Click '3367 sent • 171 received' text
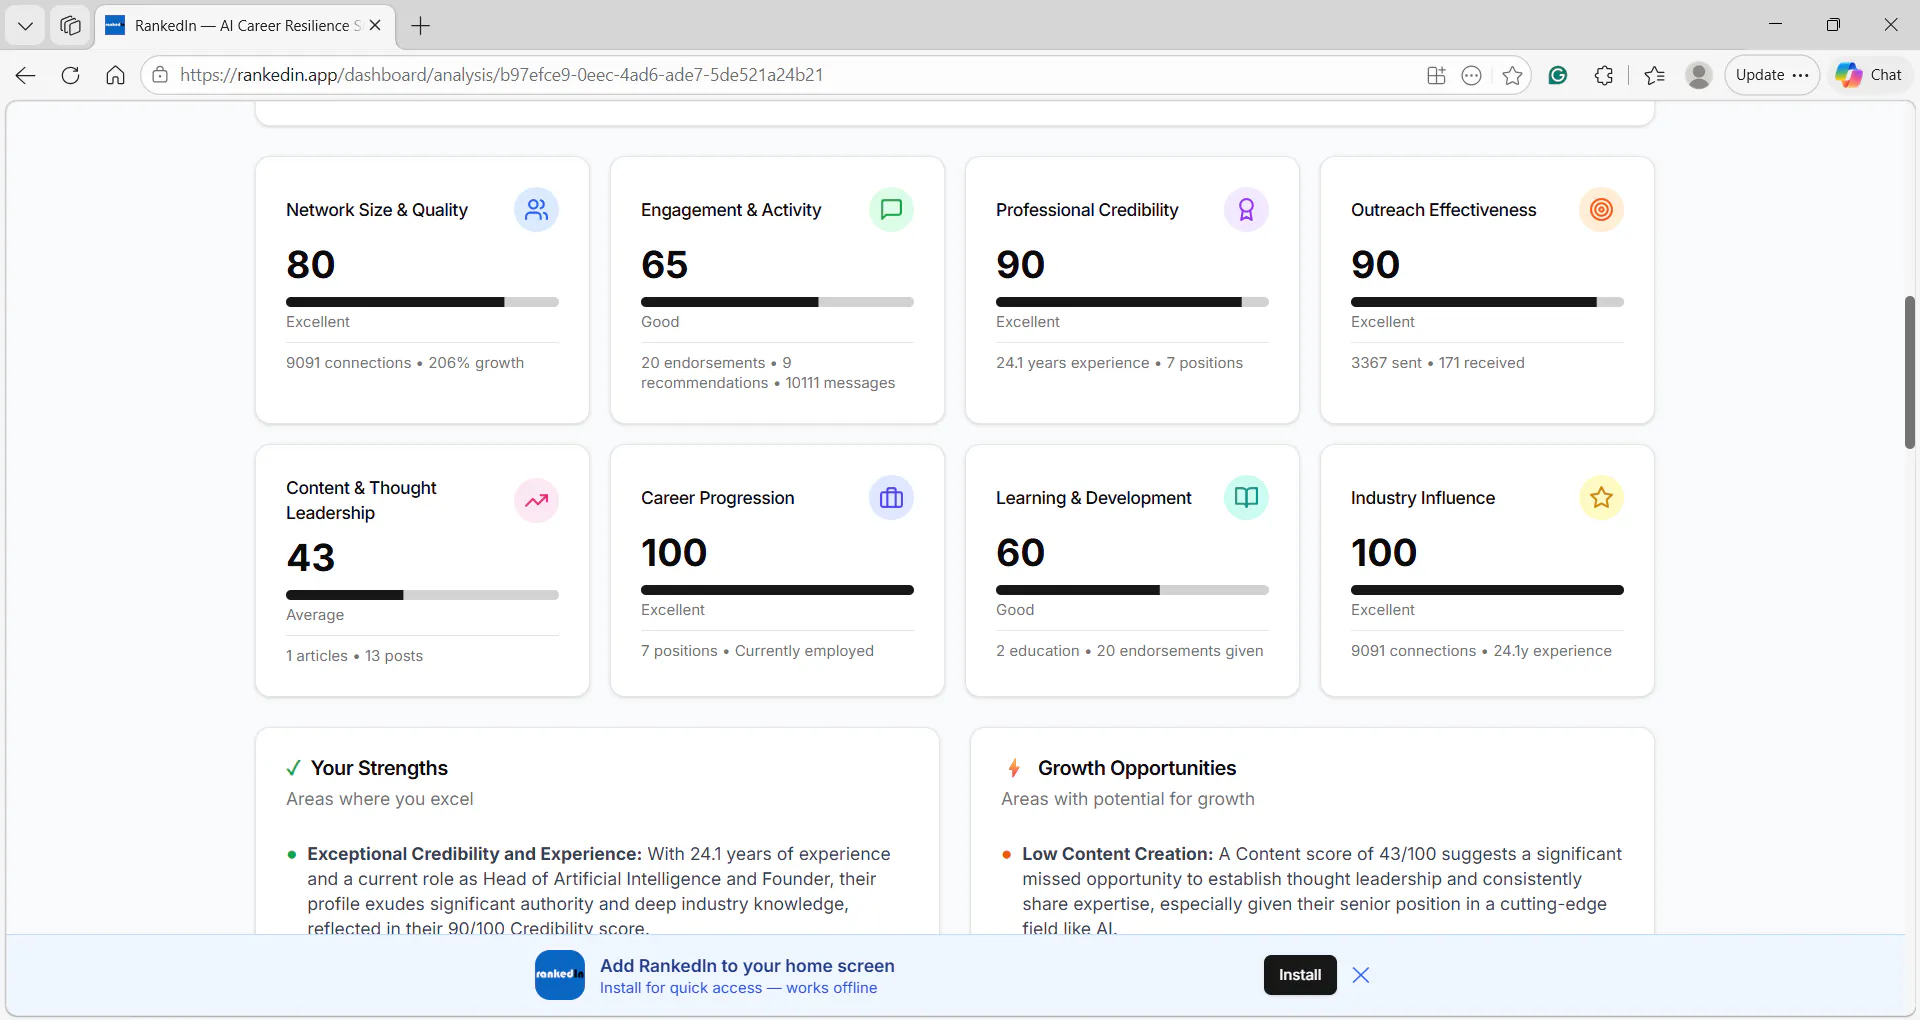1920x1020 pixels. (x=1438, y=363)
